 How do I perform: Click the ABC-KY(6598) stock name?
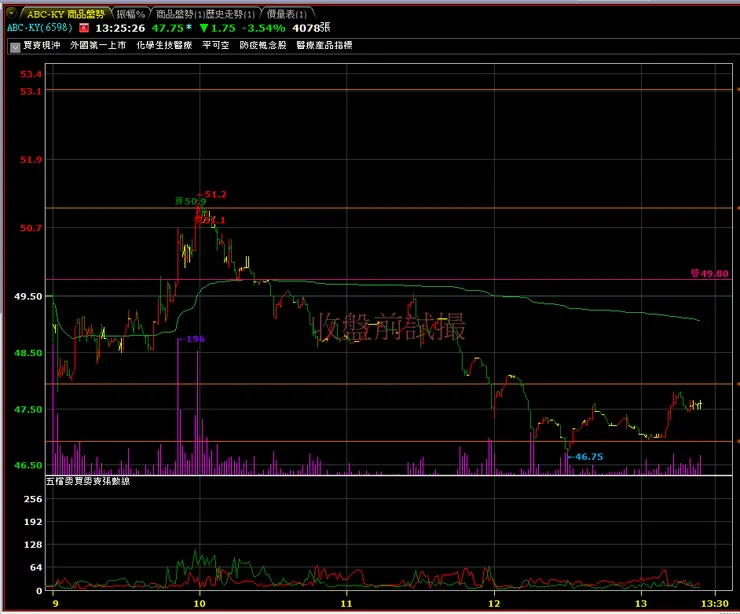pos(40,28)
